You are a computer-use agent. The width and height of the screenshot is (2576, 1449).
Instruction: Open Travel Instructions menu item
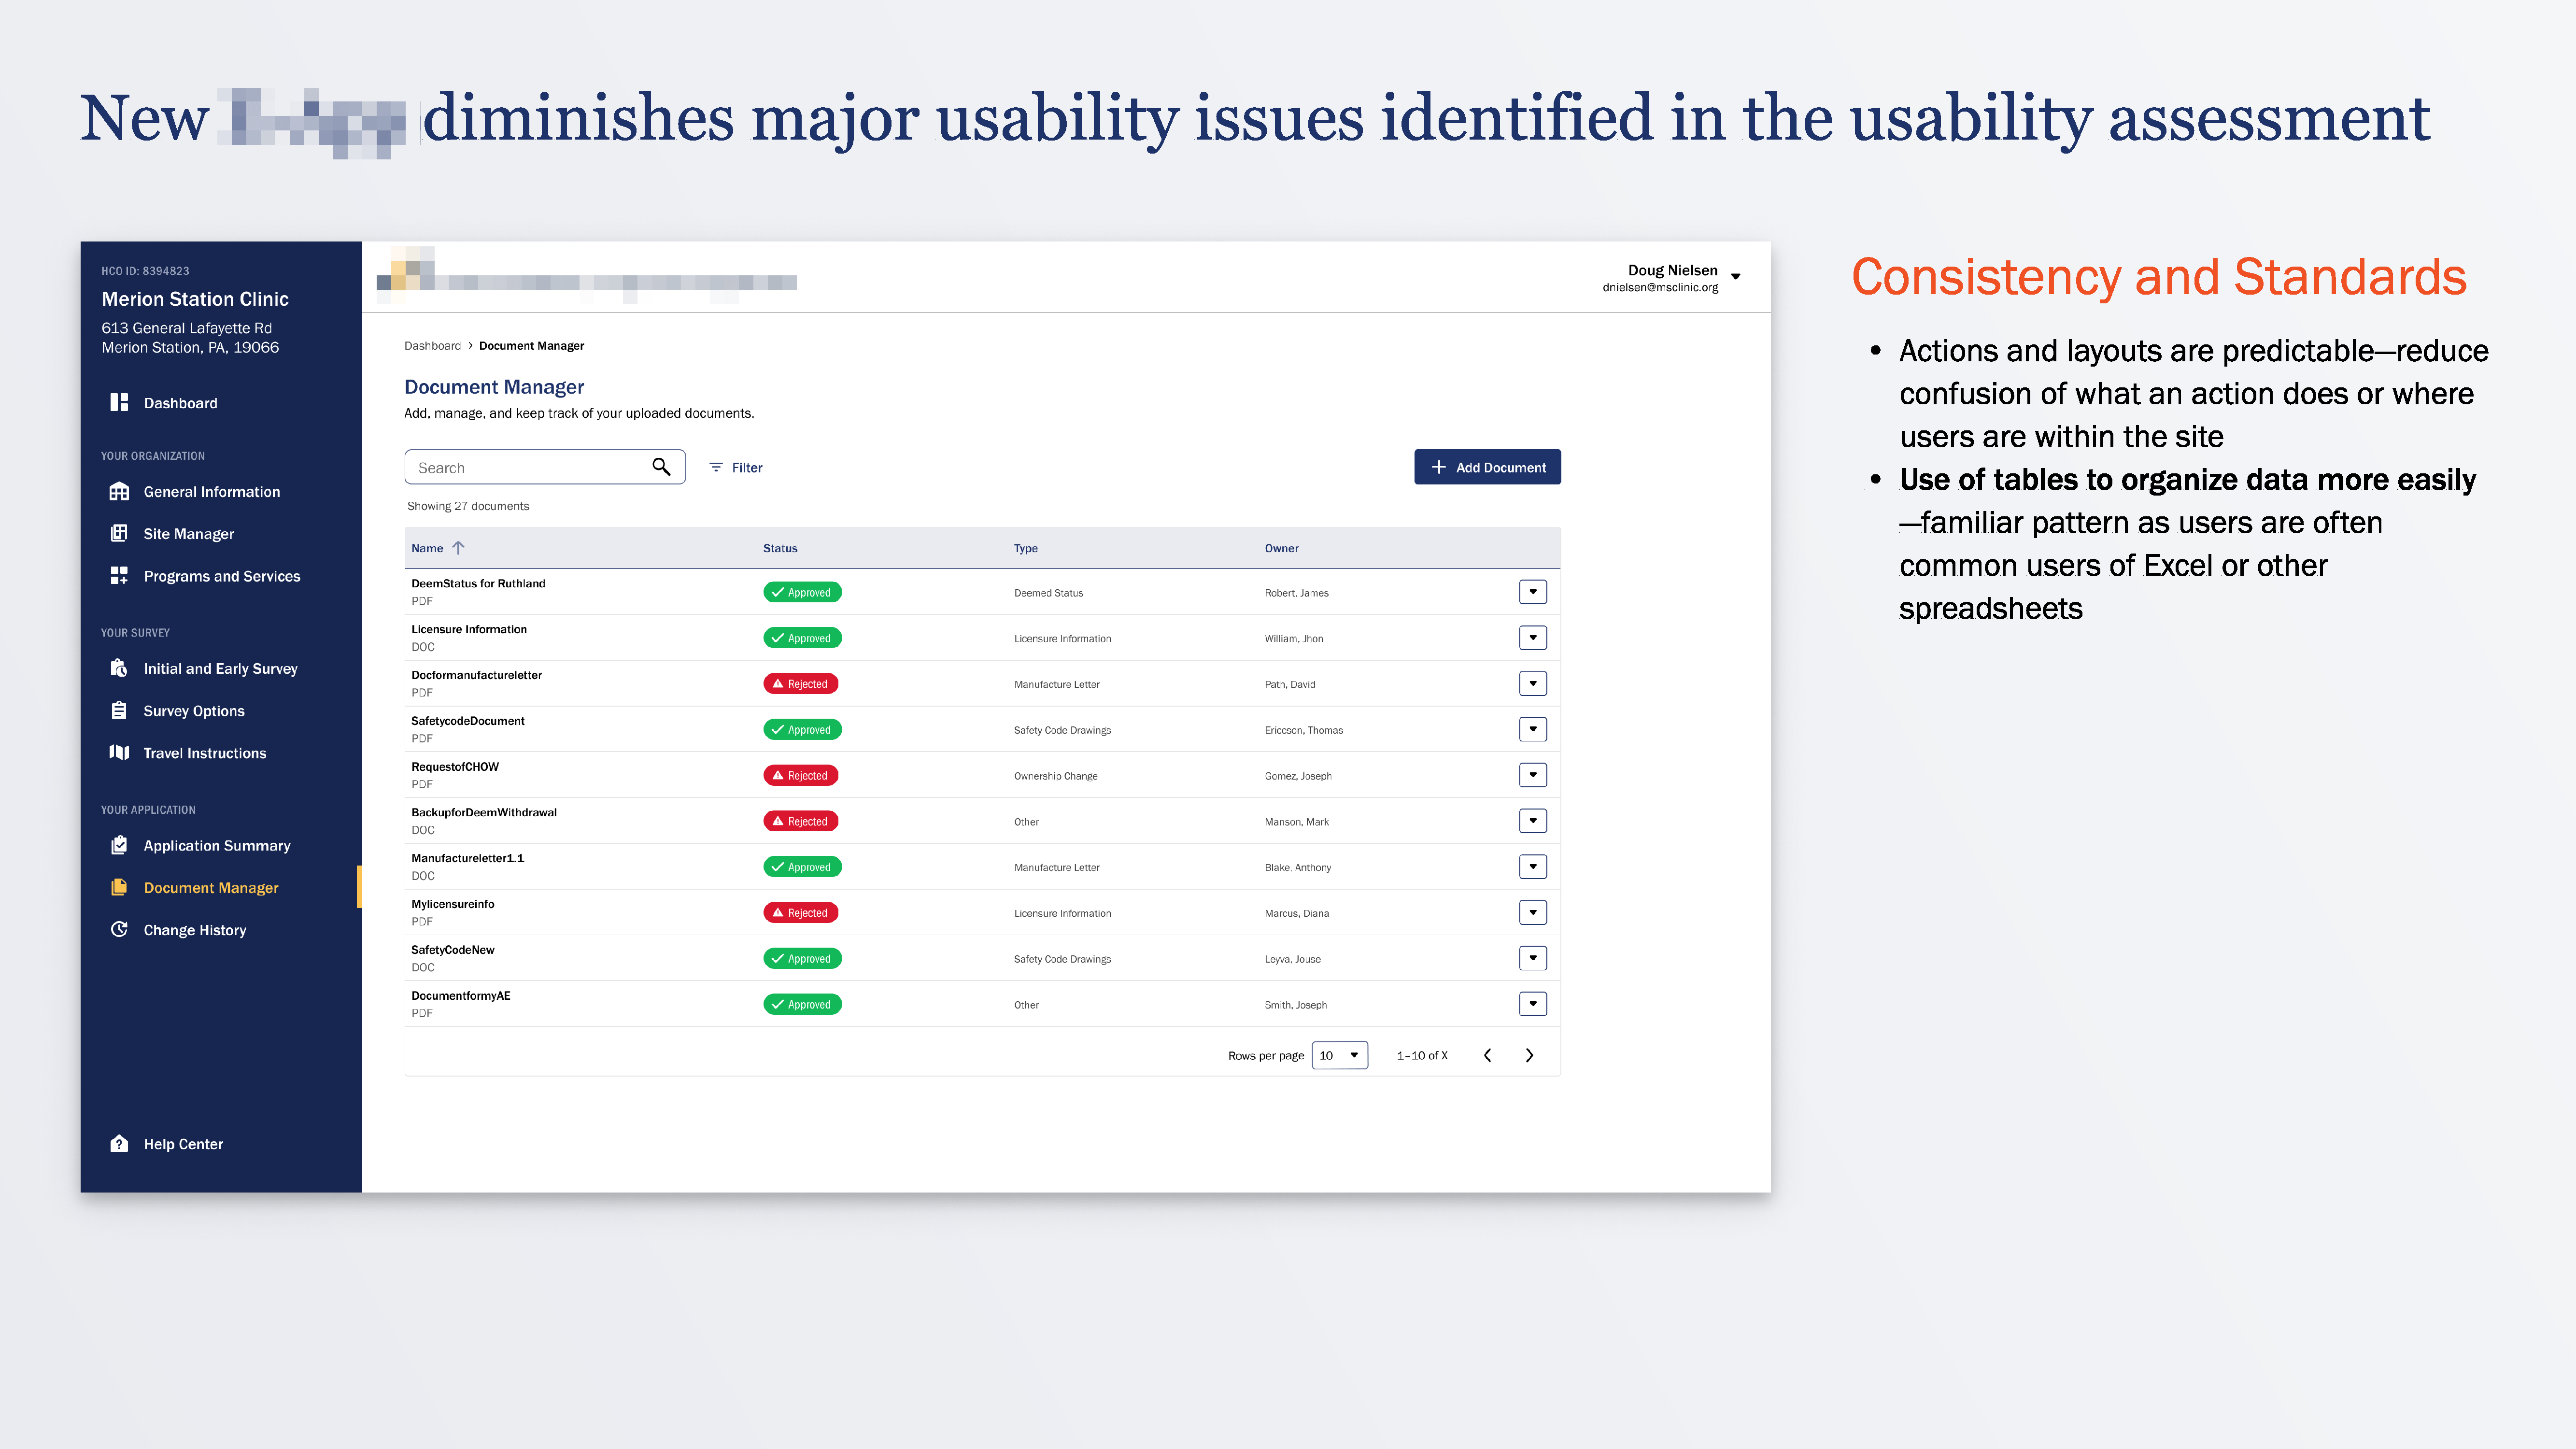point(205,753)
